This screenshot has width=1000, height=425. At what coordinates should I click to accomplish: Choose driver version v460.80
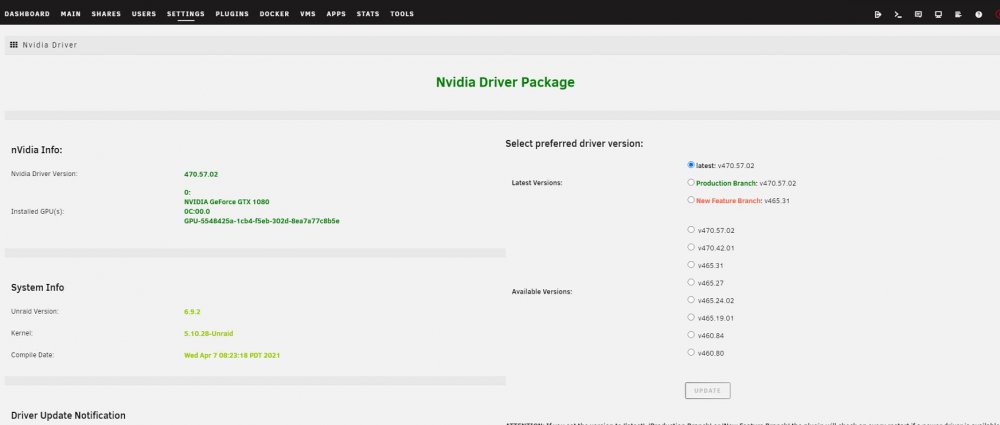tap(691, 352)
